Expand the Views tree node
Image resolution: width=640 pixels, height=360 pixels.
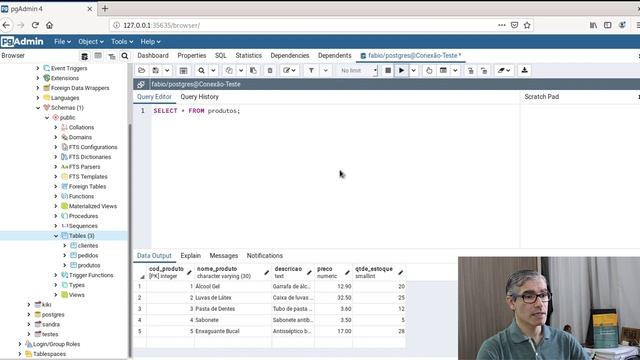pyautogui.click(x=56, y=295)
